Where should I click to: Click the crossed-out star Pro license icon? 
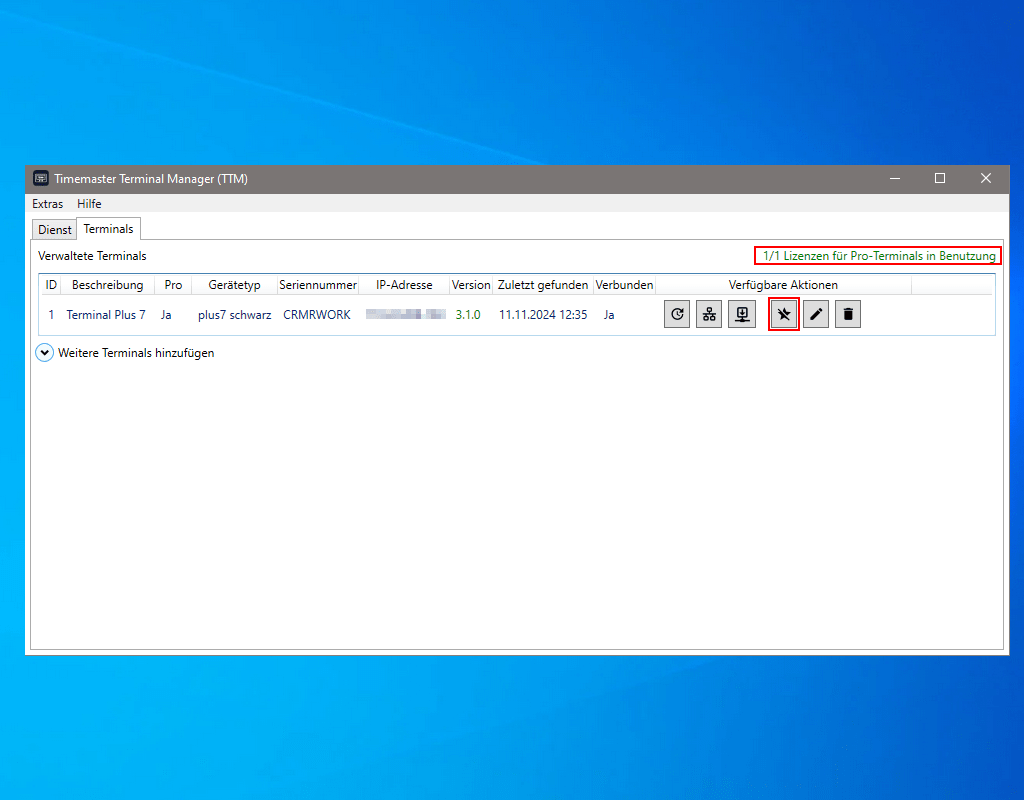[x=784, y=314]
